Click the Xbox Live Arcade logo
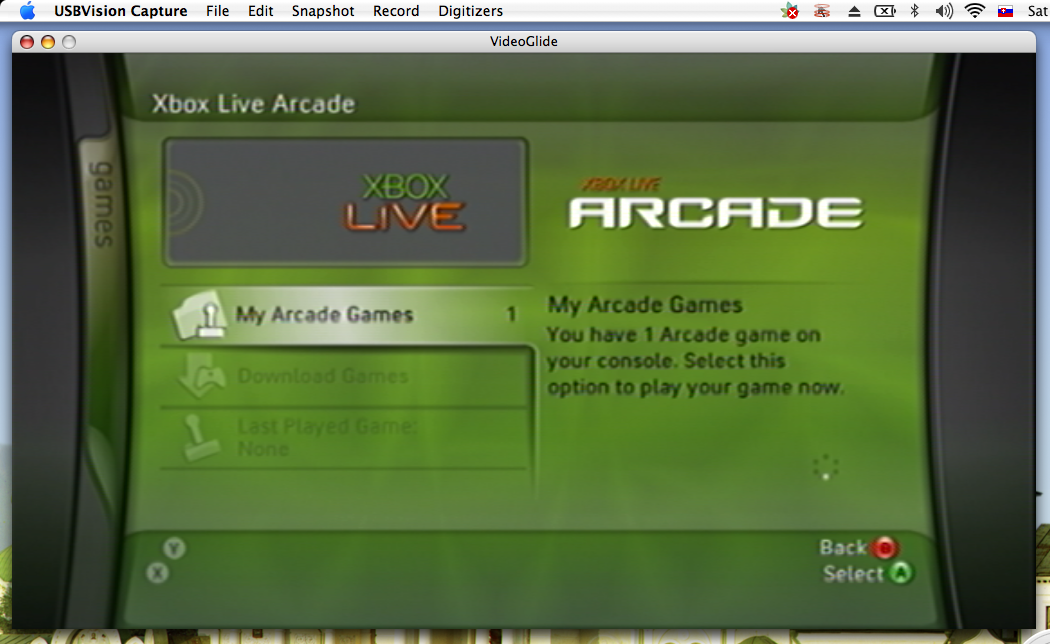Screen dimensions: 1050x644 coord(715,204)
